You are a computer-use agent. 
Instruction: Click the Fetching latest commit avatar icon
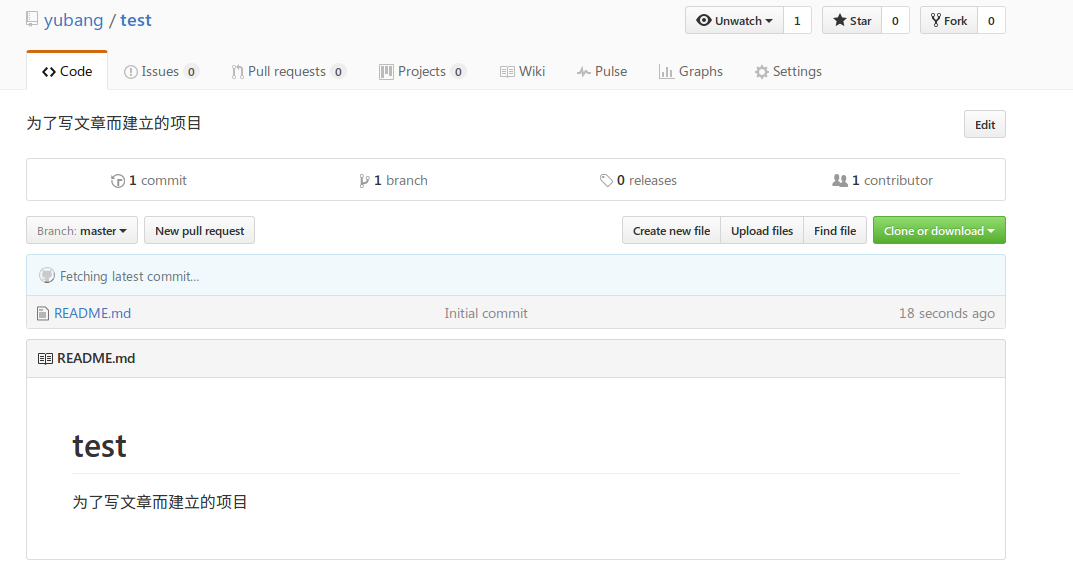47,276
